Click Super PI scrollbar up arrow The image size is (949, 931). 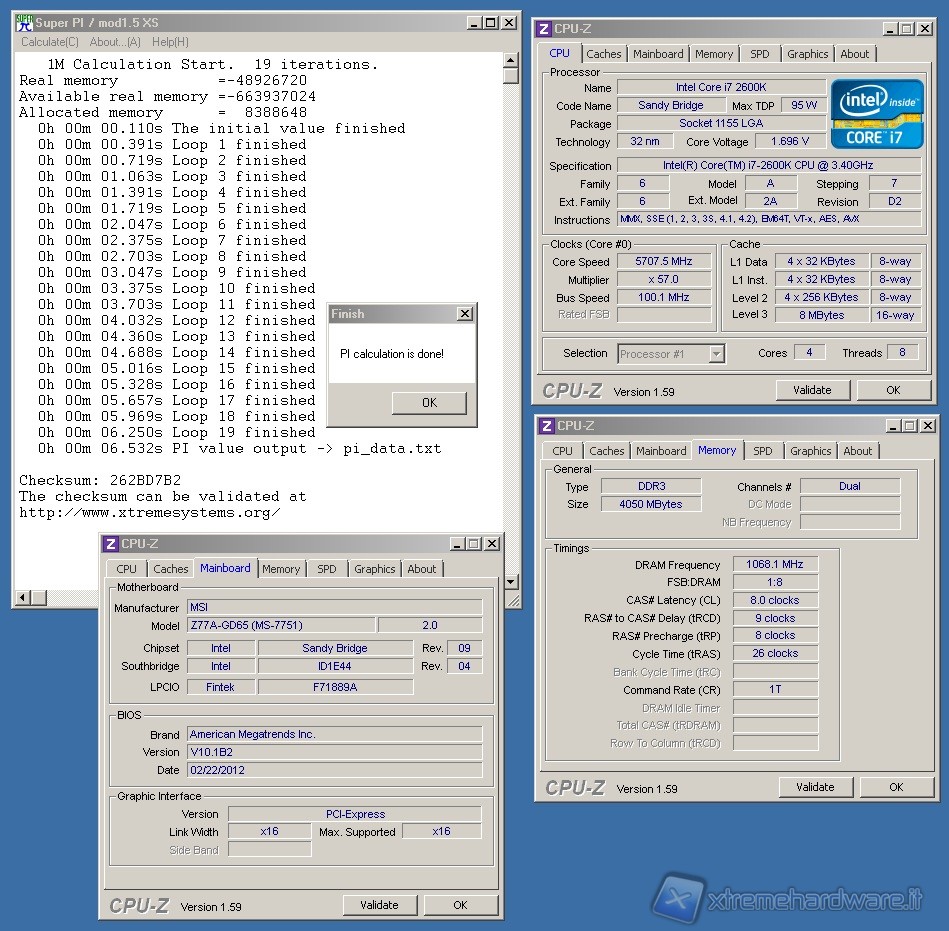click(511, 59)
